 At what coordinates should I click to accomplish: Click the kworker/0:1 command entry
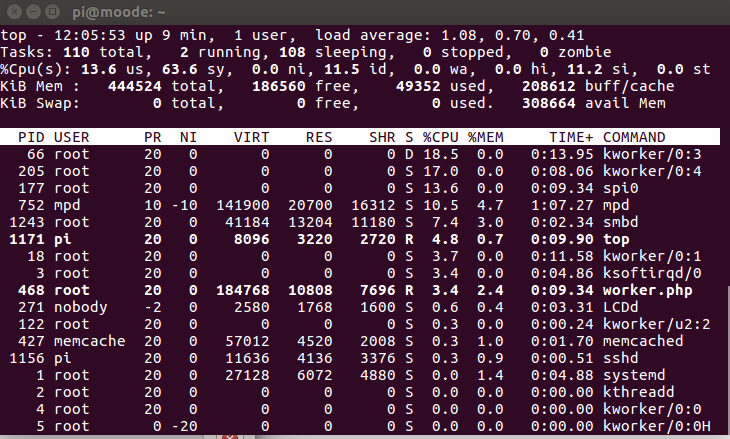[x=652, y=256]
